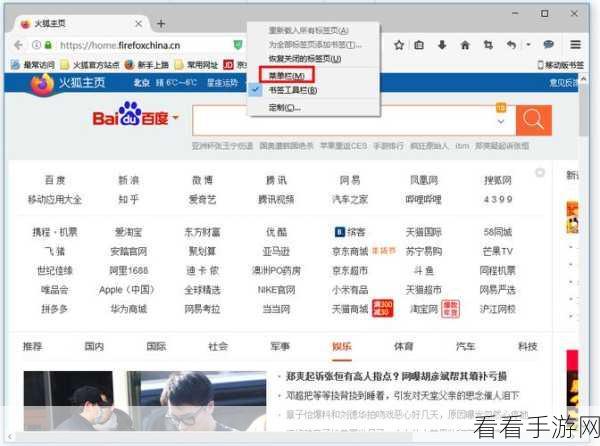Click the settings icon beside site grid
The height and width of the screenshot is (446, 600).
click(540, 173)
